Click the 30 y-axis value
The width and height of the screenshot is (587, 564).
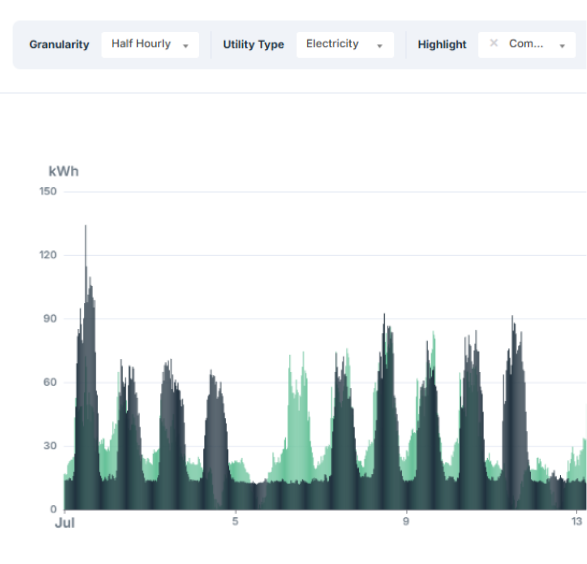click(50, 446)
